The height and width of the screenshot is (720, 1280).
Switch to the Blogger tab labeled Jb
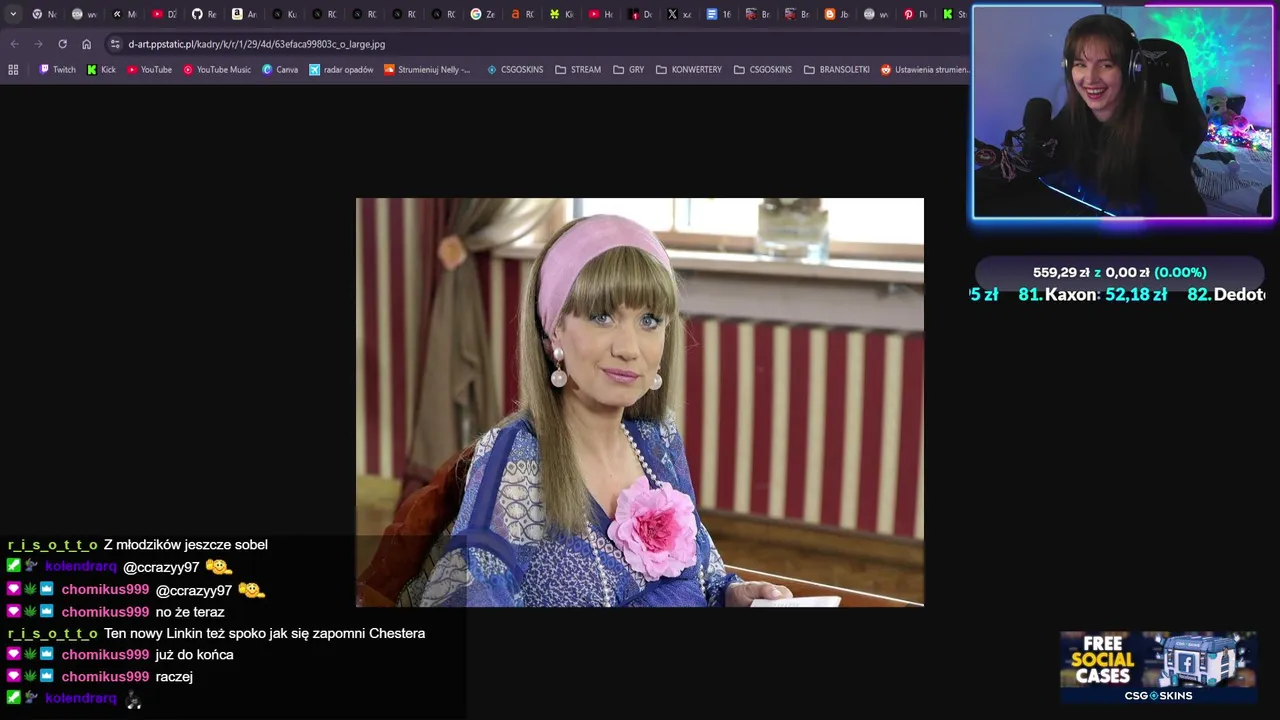[836, 14]
